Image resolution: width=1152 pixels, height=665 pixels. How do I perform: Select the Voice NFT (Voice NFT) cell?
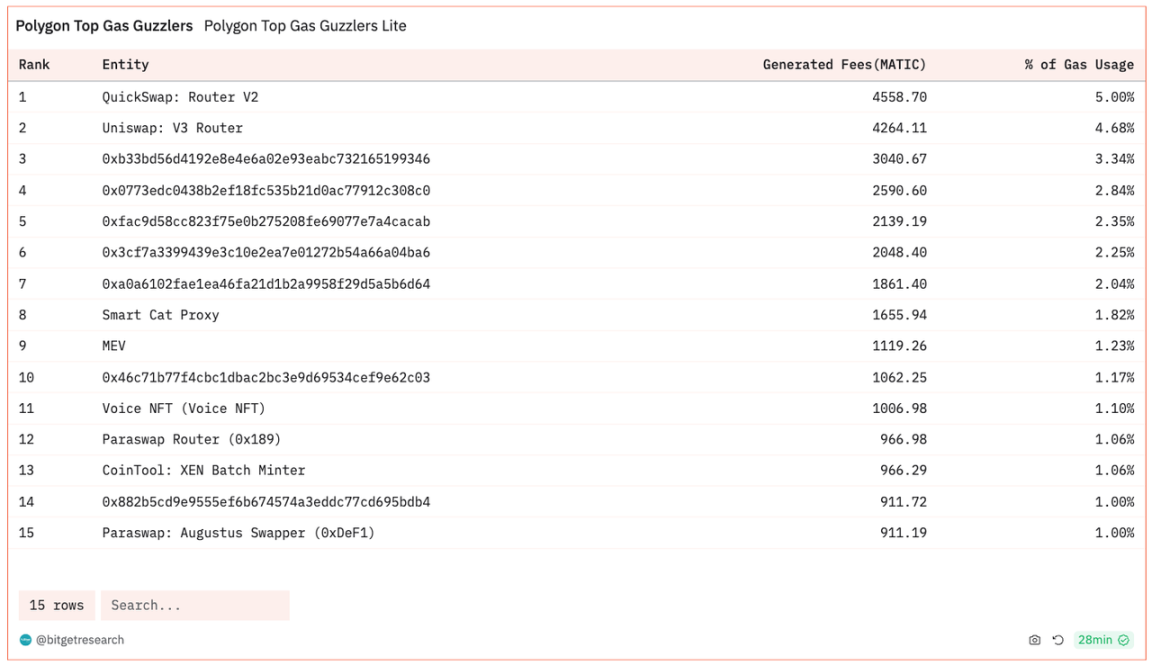pos(183,408)
